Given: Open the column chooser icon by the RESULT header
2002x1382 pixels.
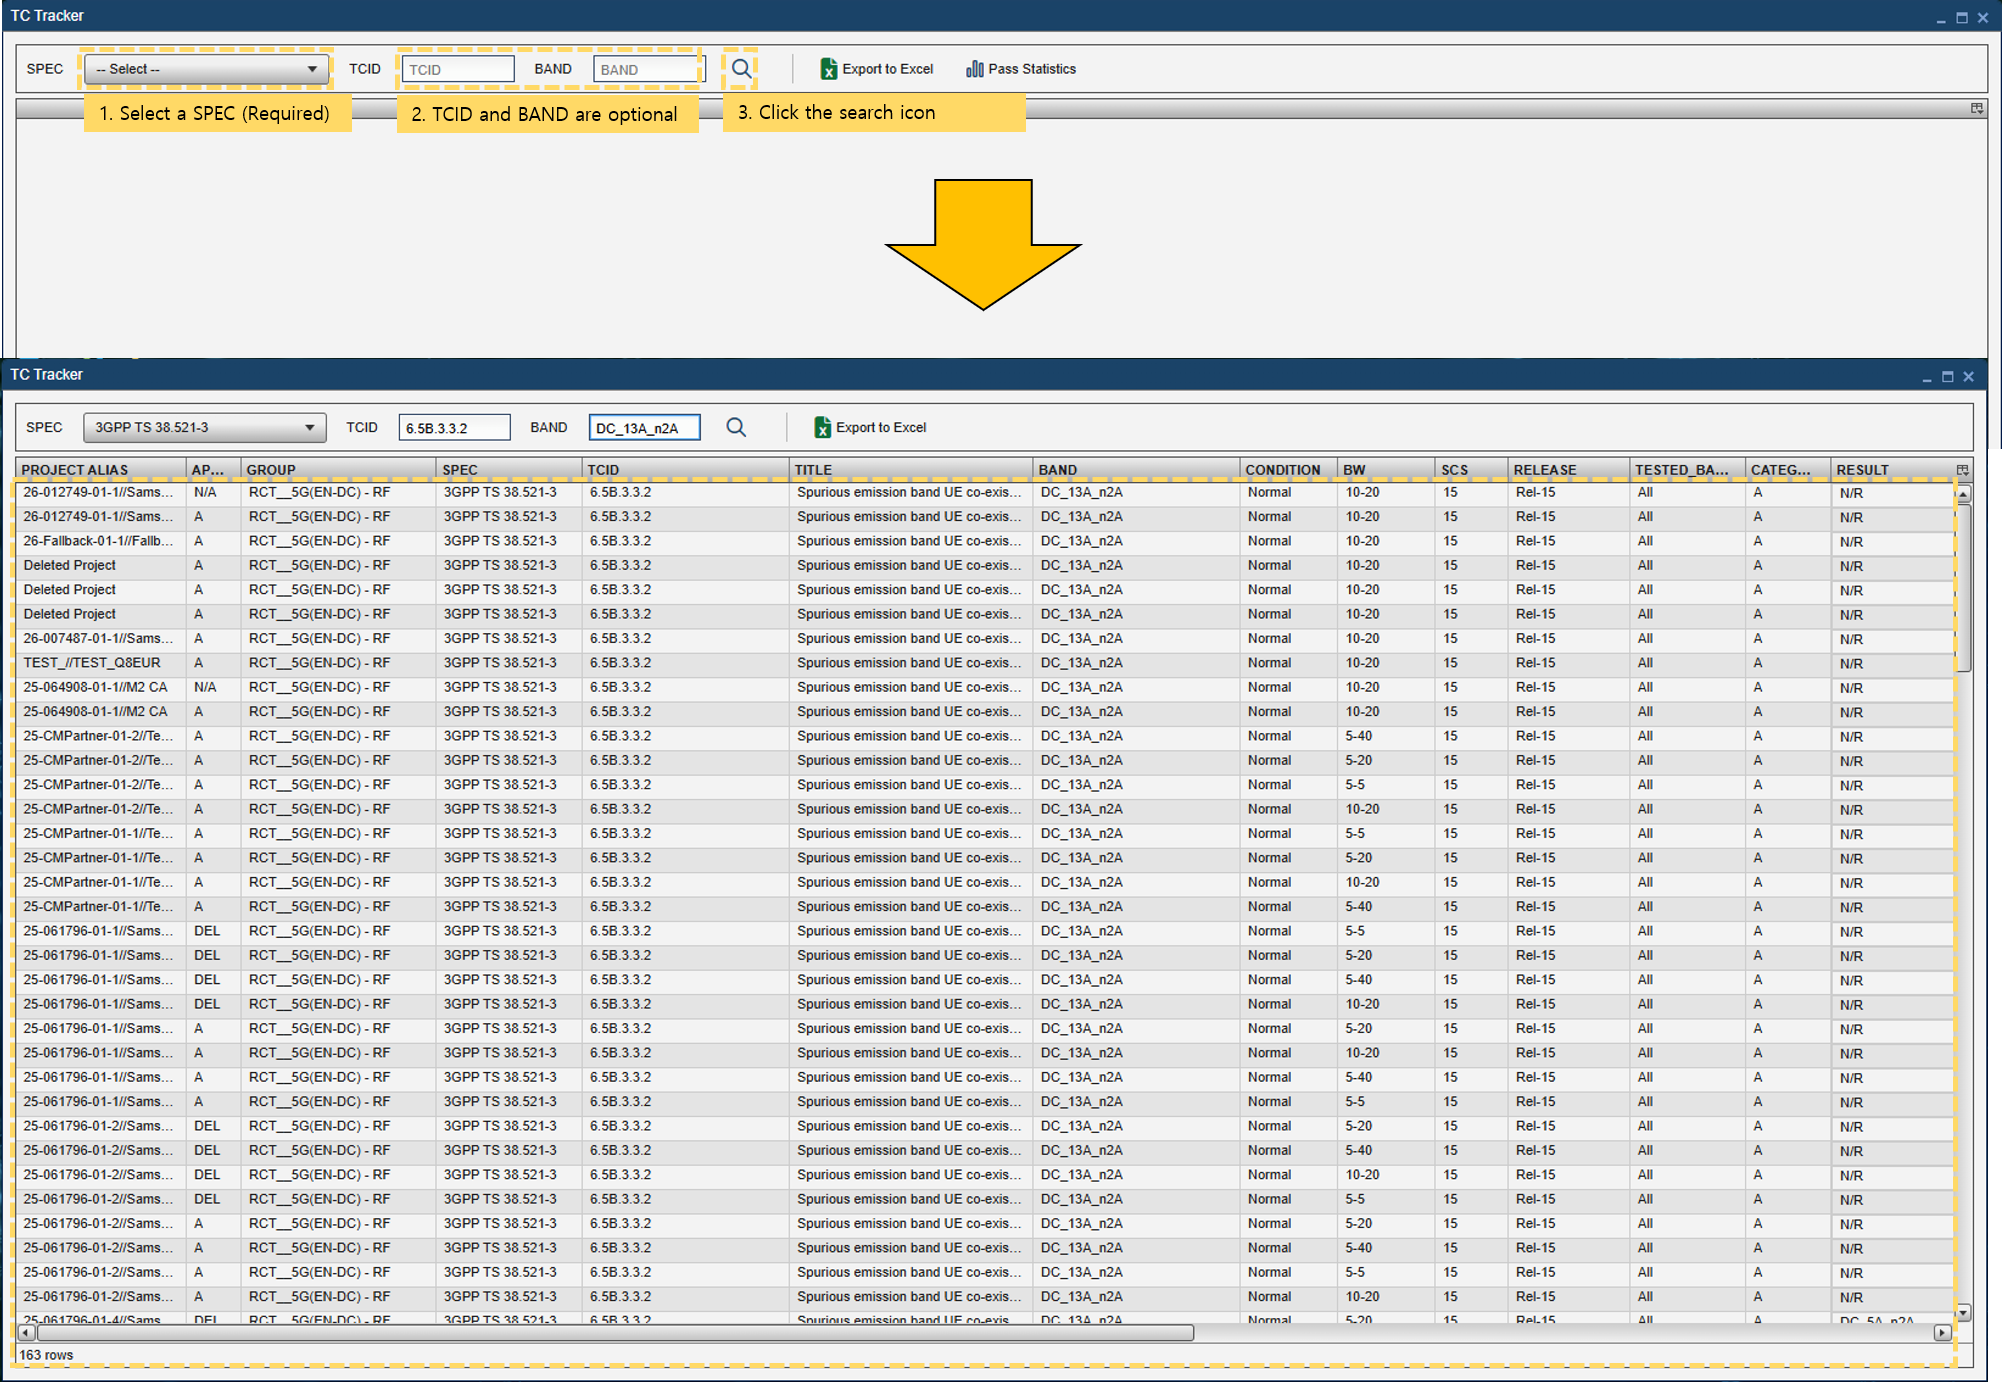Looking at the screenshot, I should [1962, 469].
